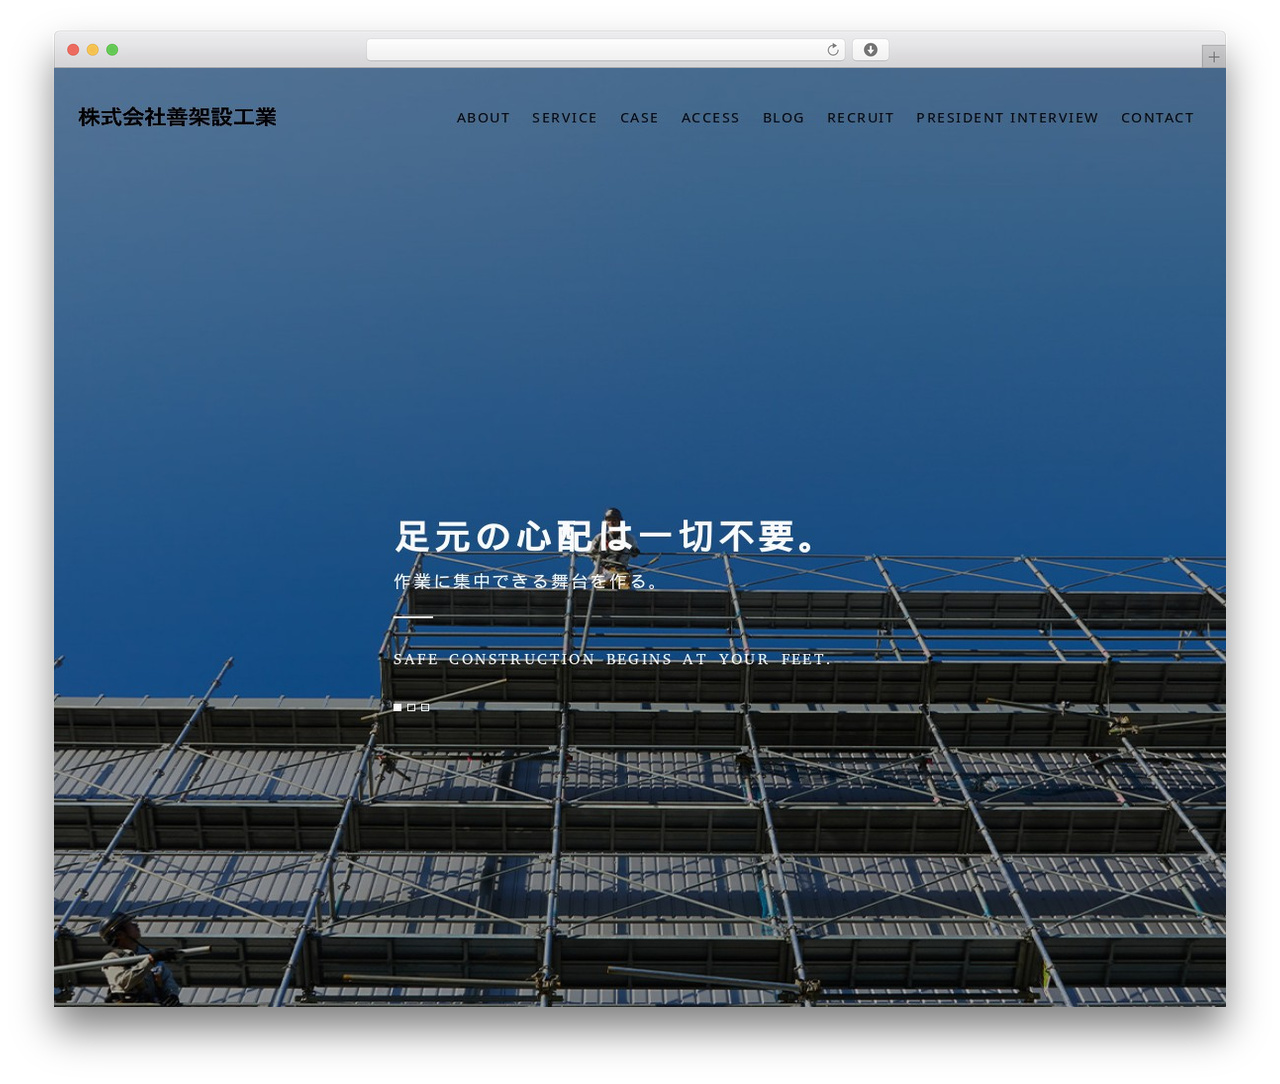This screenshot has width=1280, height=1084.
Task: Go to CONTACT page
Action: [x=1157, y=118]
